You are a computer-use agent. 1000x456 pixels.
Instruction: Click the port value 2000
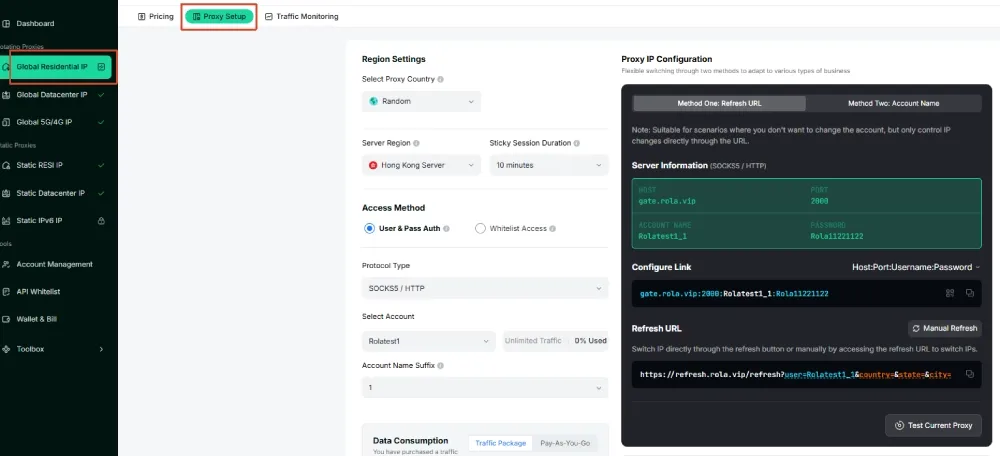tap(820, 201)
